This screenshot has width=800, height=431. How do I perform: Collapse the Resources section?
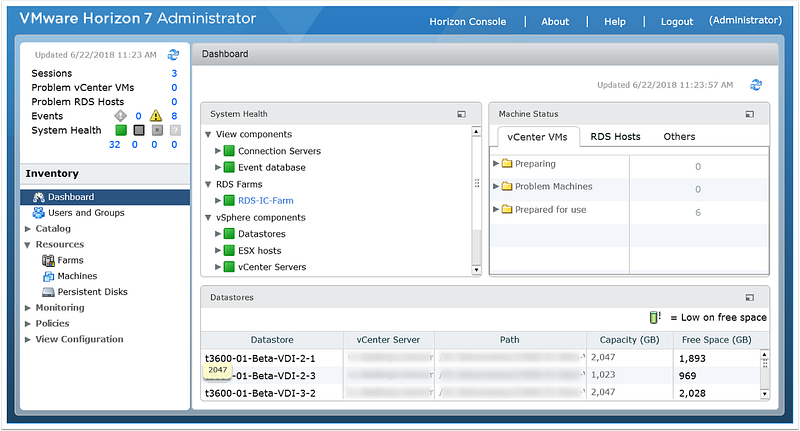pos(28,245)
